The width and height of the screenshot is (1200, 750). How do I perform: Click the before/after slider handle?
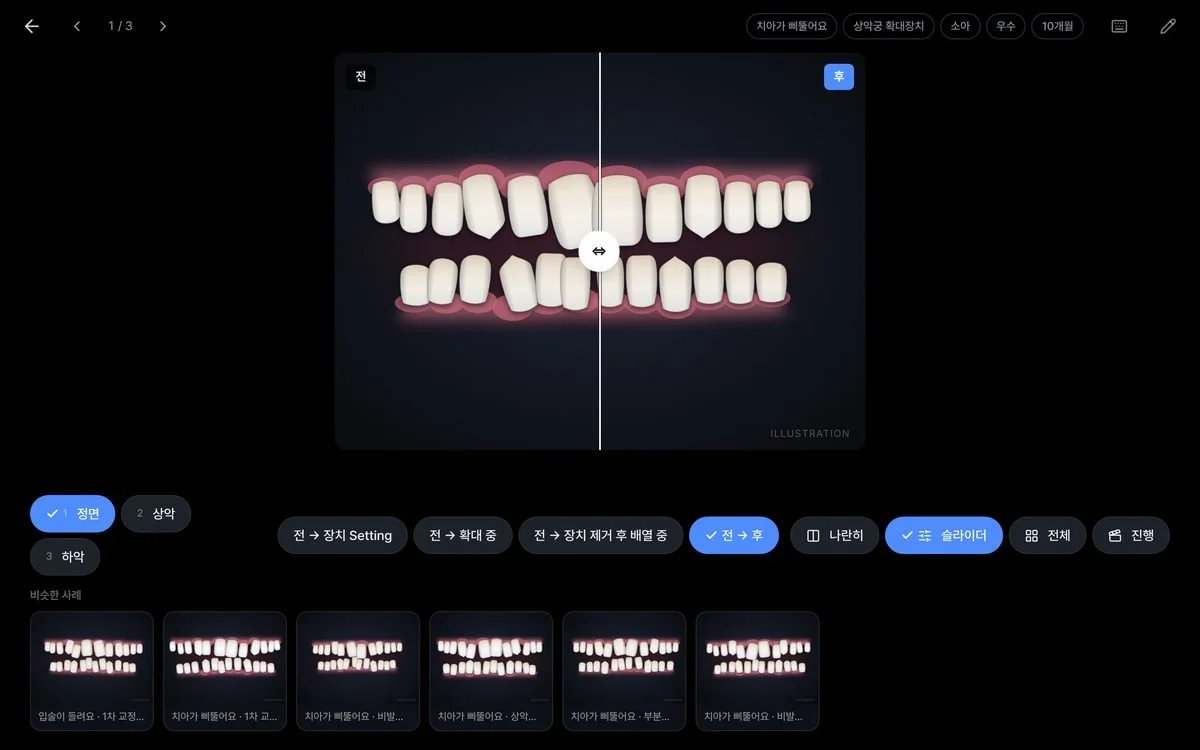(599, 251)
